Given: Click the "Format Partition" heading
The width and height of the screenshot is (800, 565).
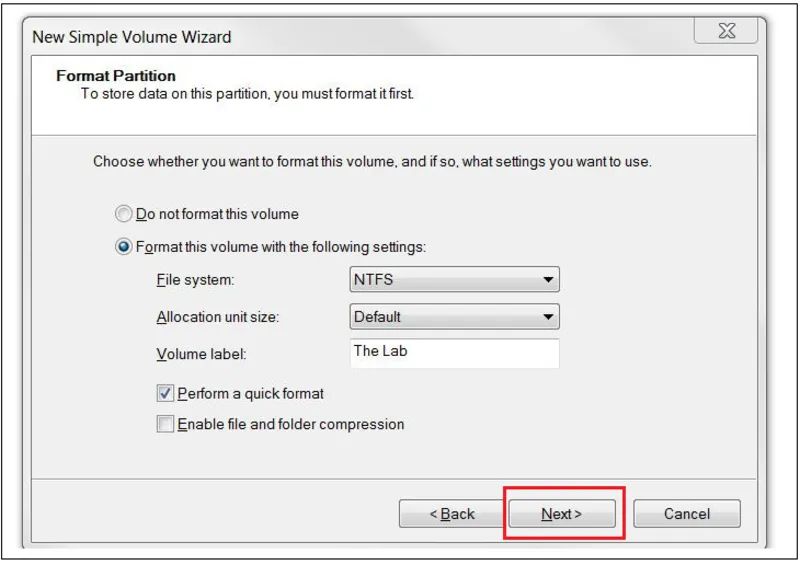Looking at the screenshot, I should pyautogui.click(x=116, y=76).
